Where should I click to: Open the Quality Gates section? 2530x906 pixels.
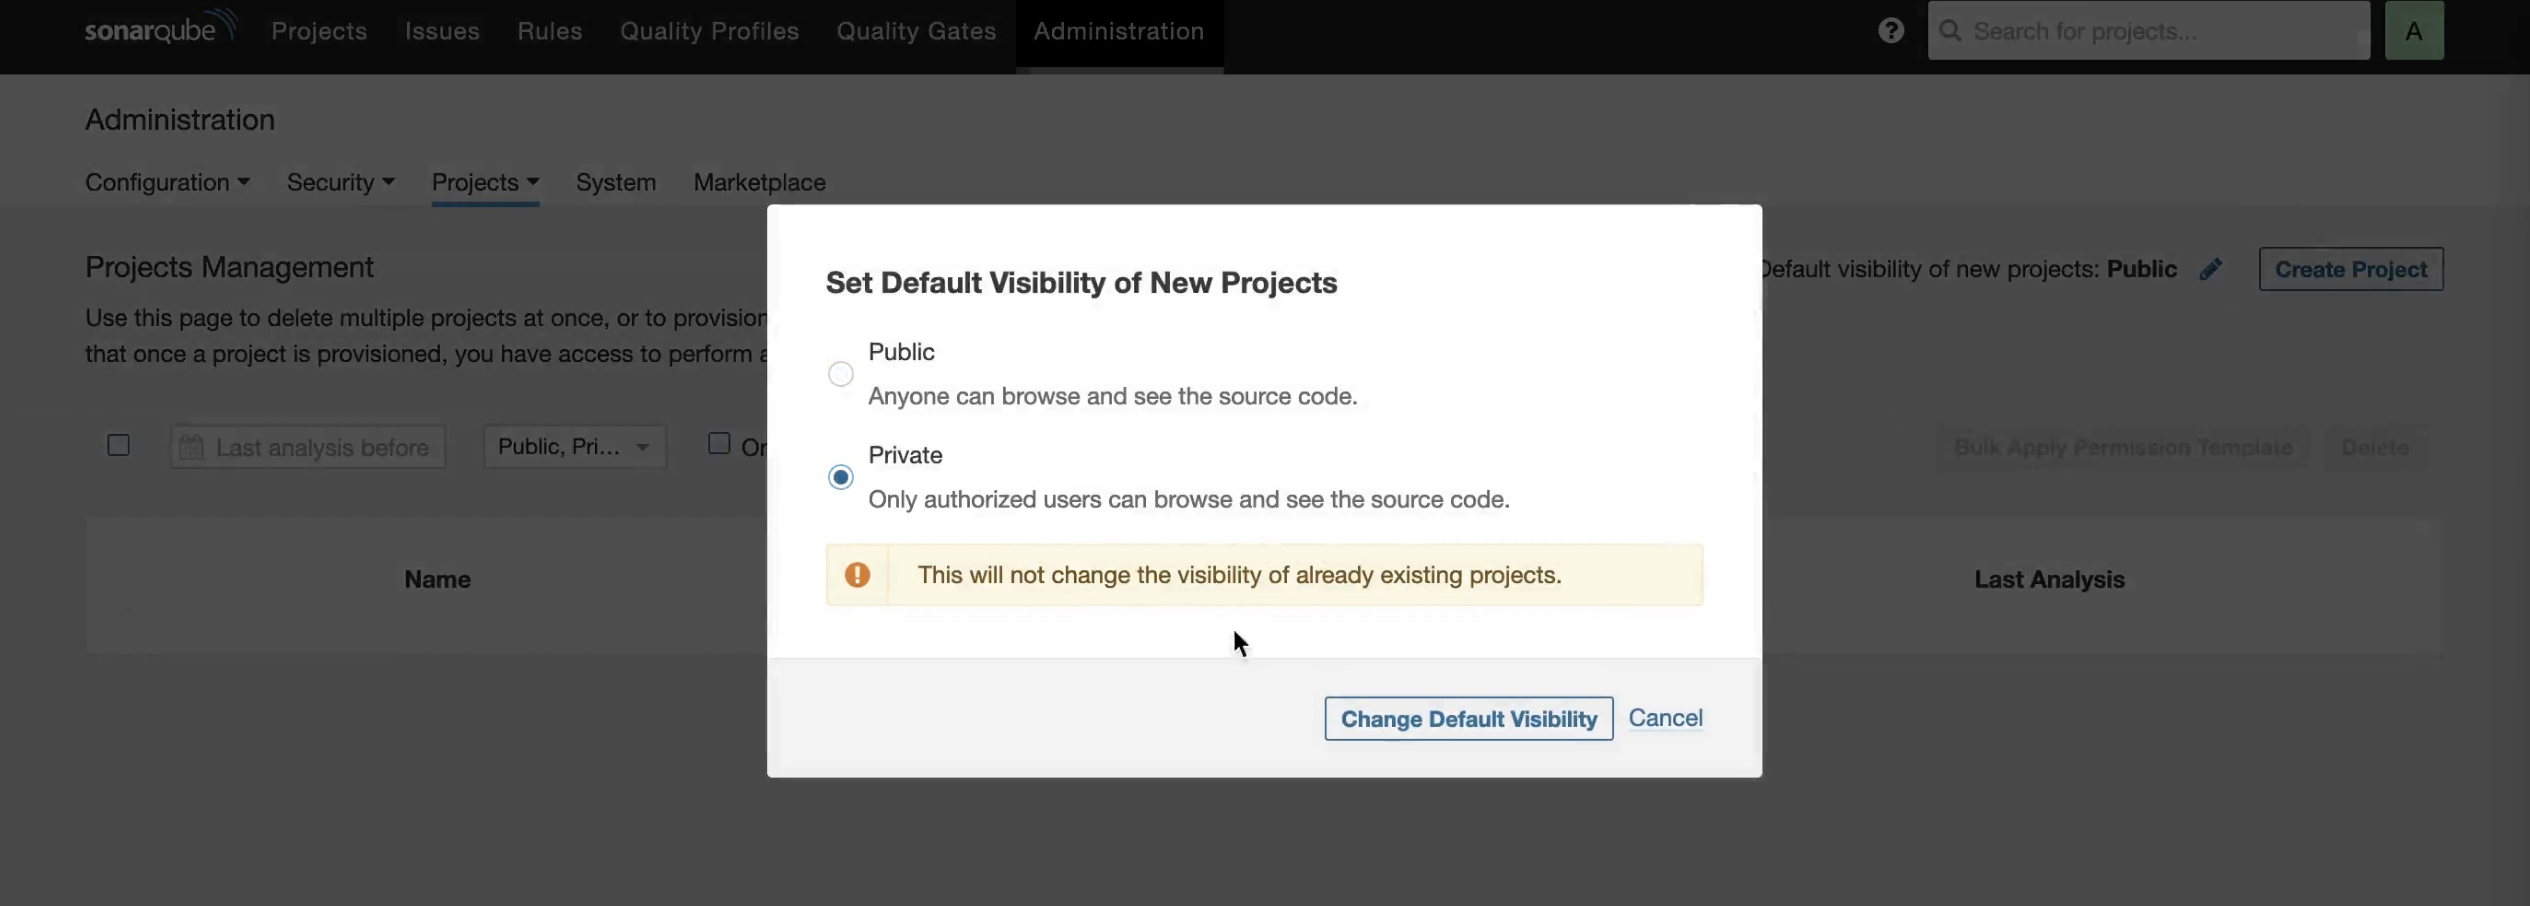pos(916,31)
